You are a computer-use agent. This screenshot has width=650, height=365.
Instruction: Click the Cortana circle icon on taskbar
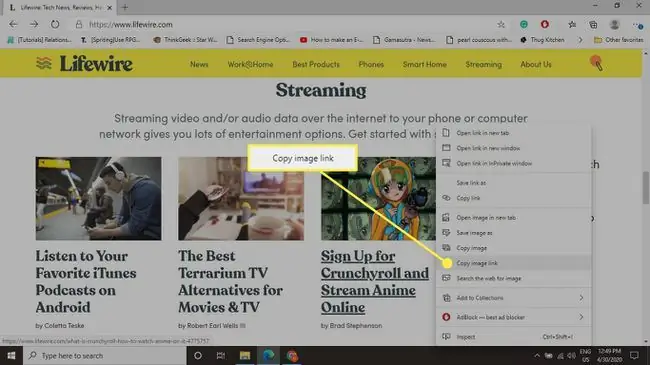pos(198,355)
